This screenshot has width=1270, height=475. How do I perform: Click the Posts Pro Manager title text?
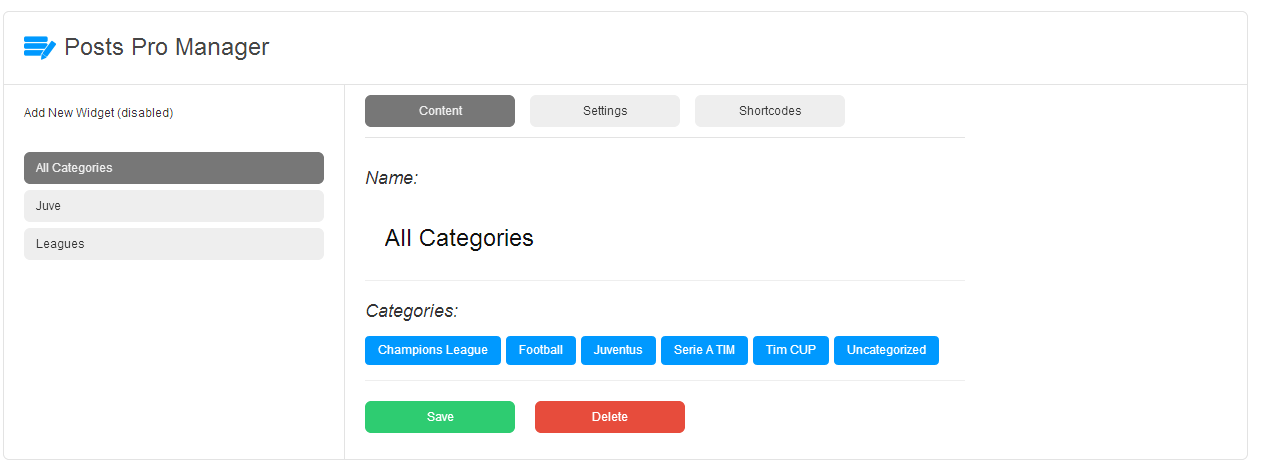point(167,47)
